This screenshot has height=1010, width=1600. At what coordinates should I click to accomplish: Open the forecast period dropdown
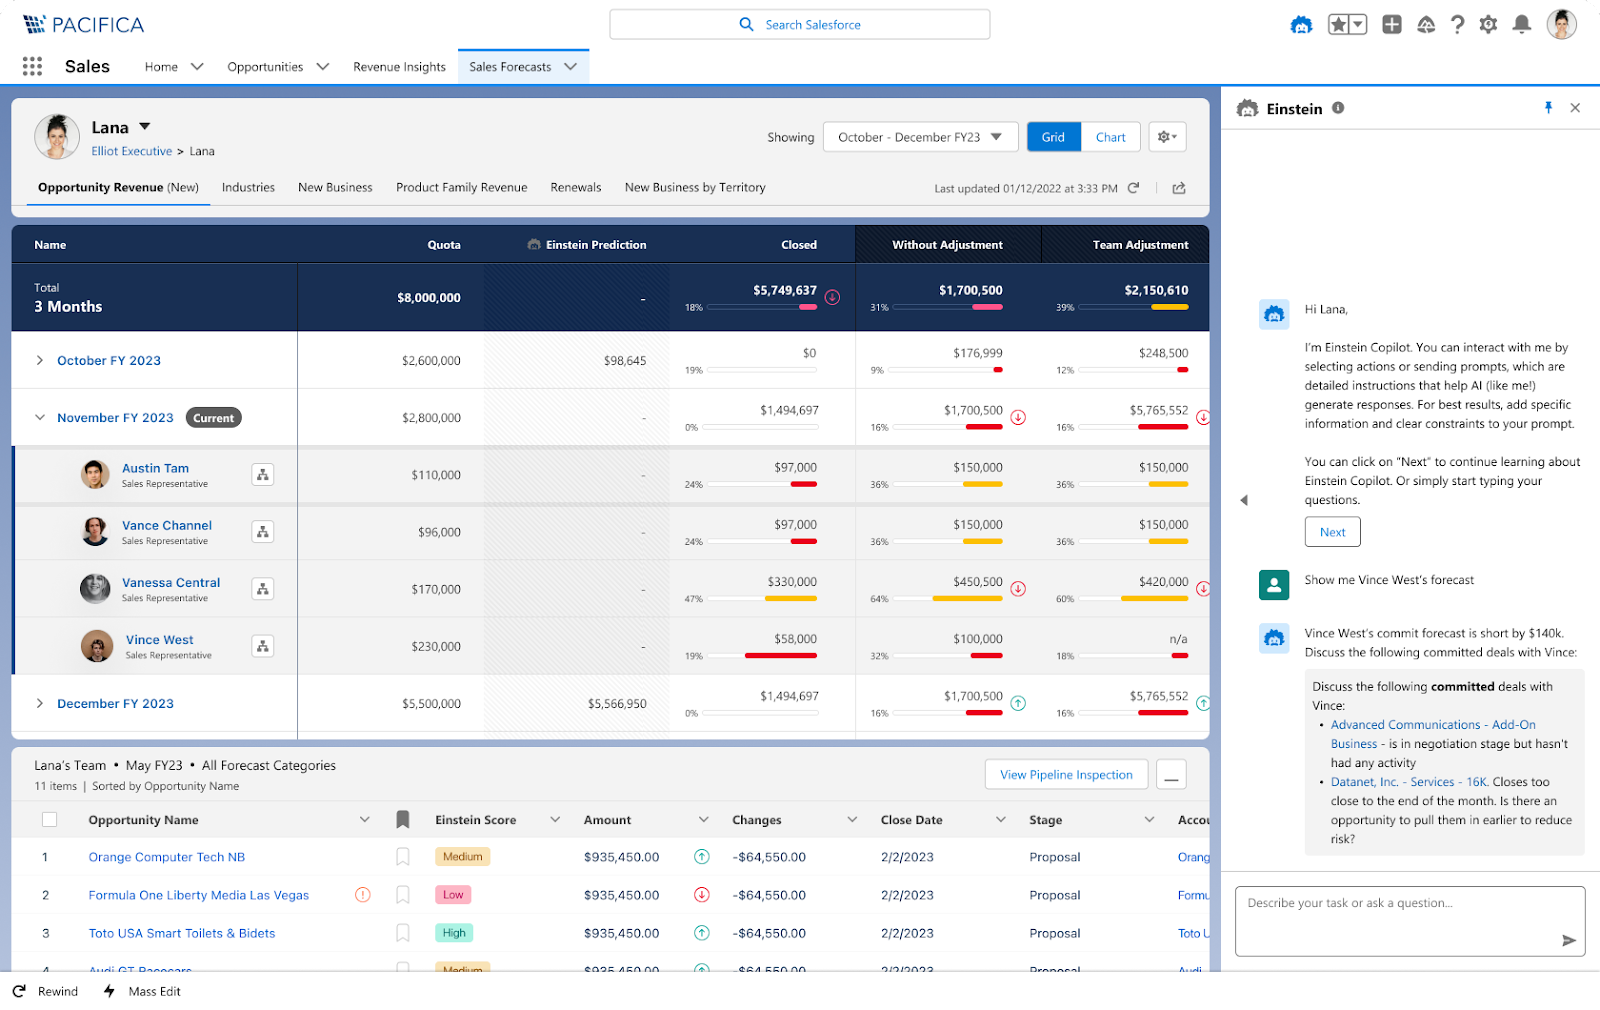point(920,137)
